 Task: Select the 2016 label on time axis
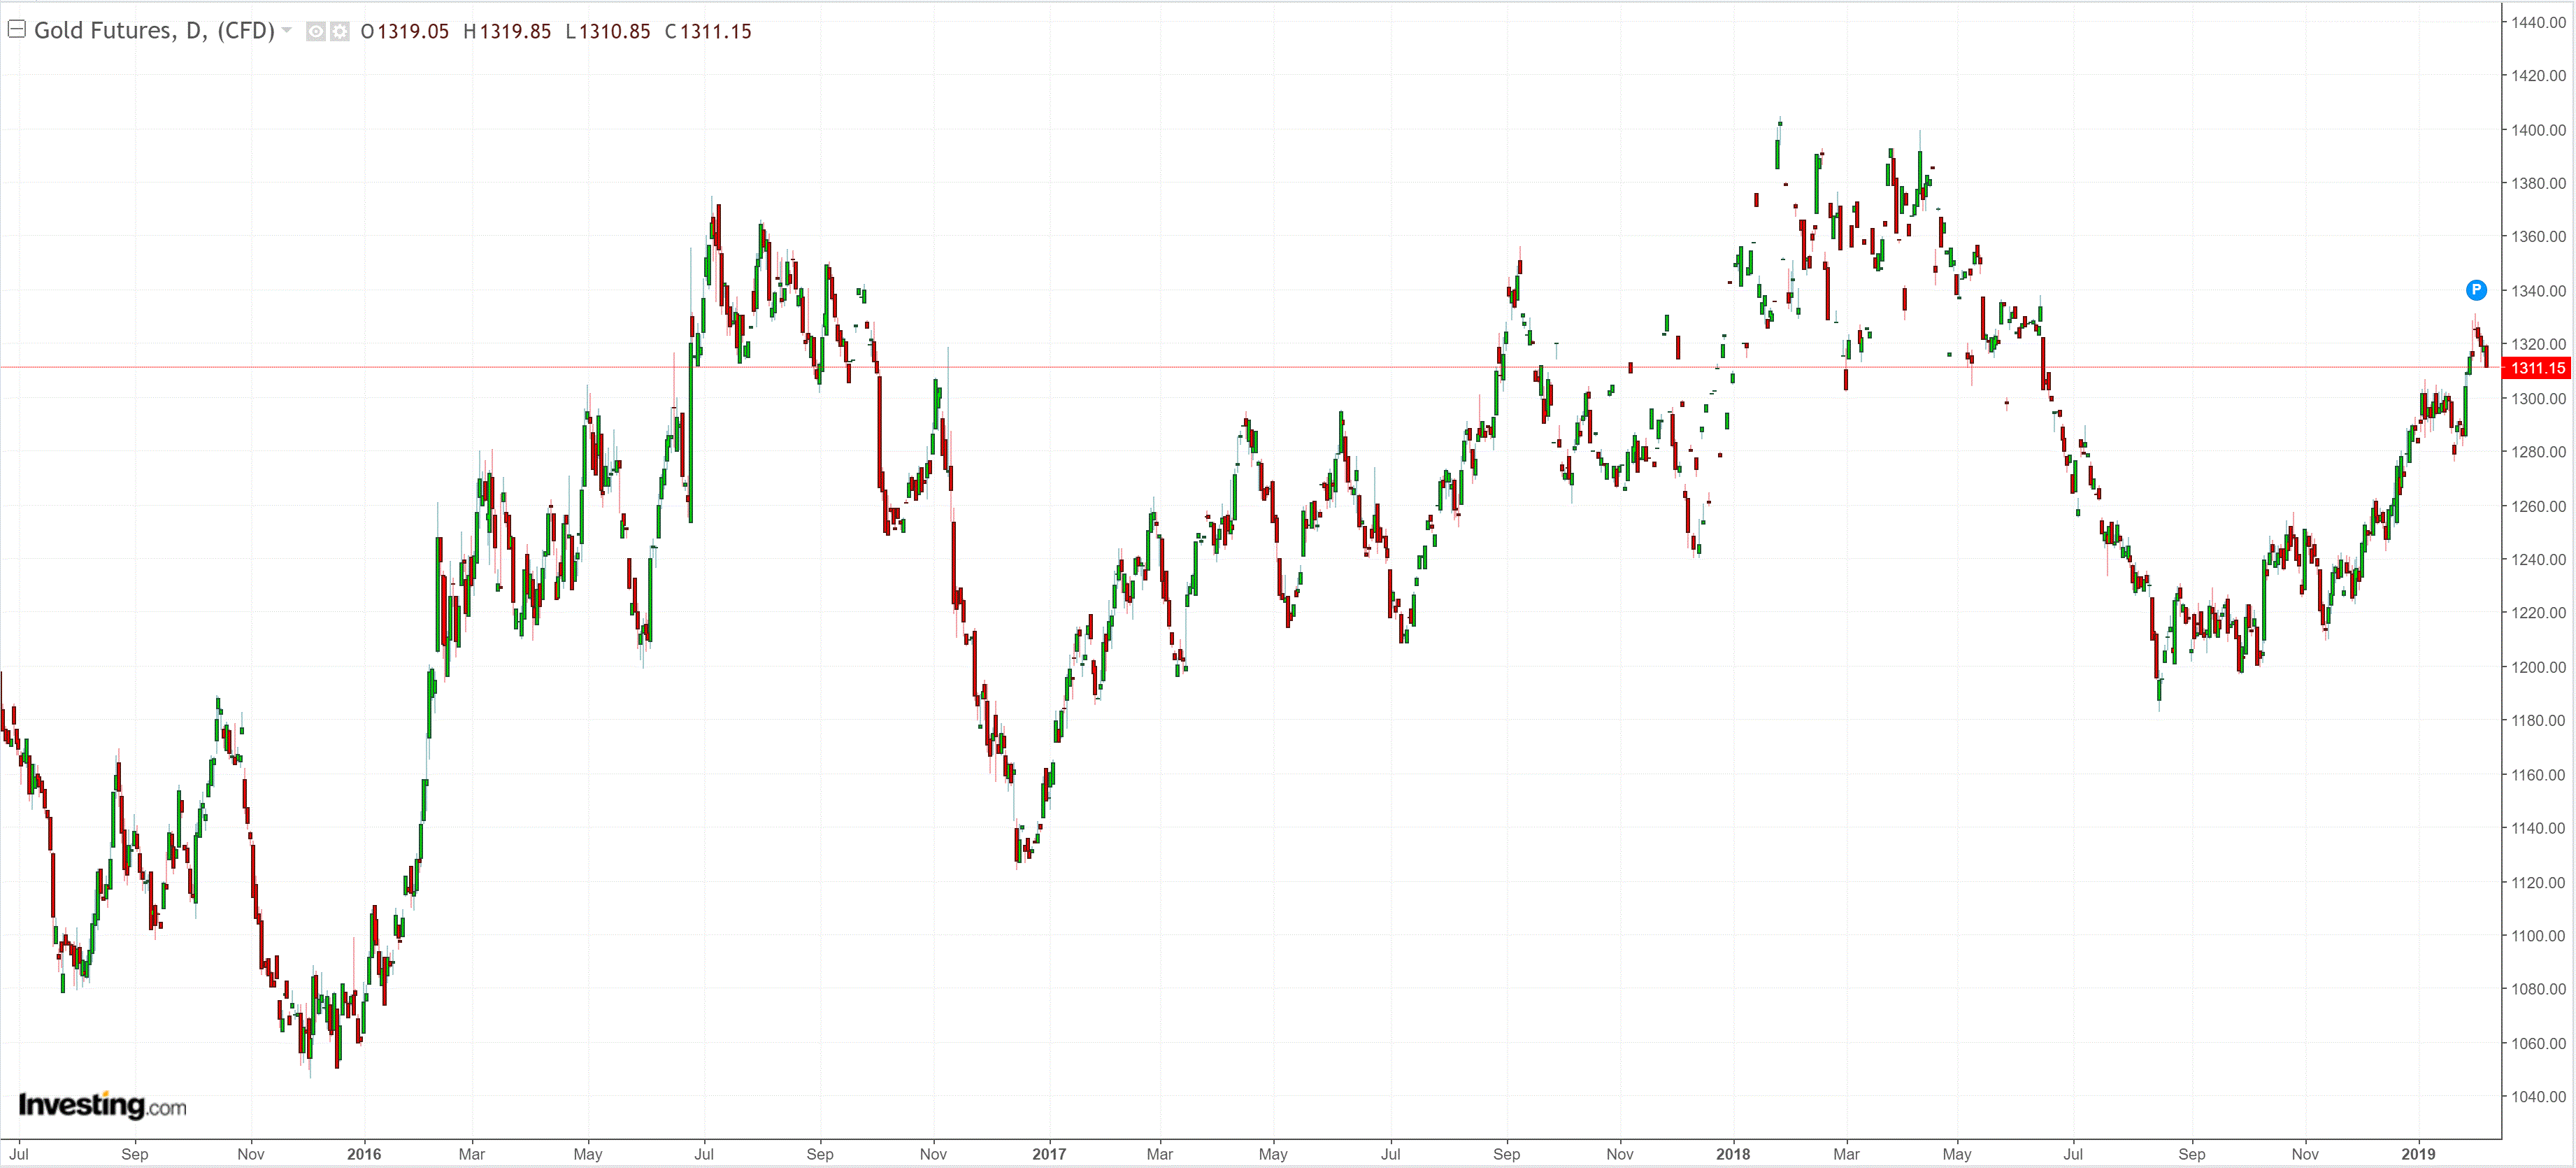(364, 1154)
